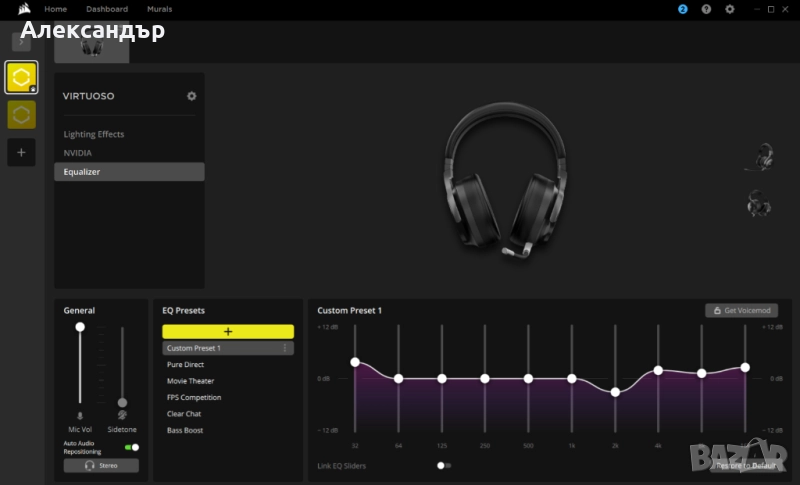This screenshot has height=485, width=800.
Task: Add new EQ preset with yellow plus button
Action: tap(228, 331)
